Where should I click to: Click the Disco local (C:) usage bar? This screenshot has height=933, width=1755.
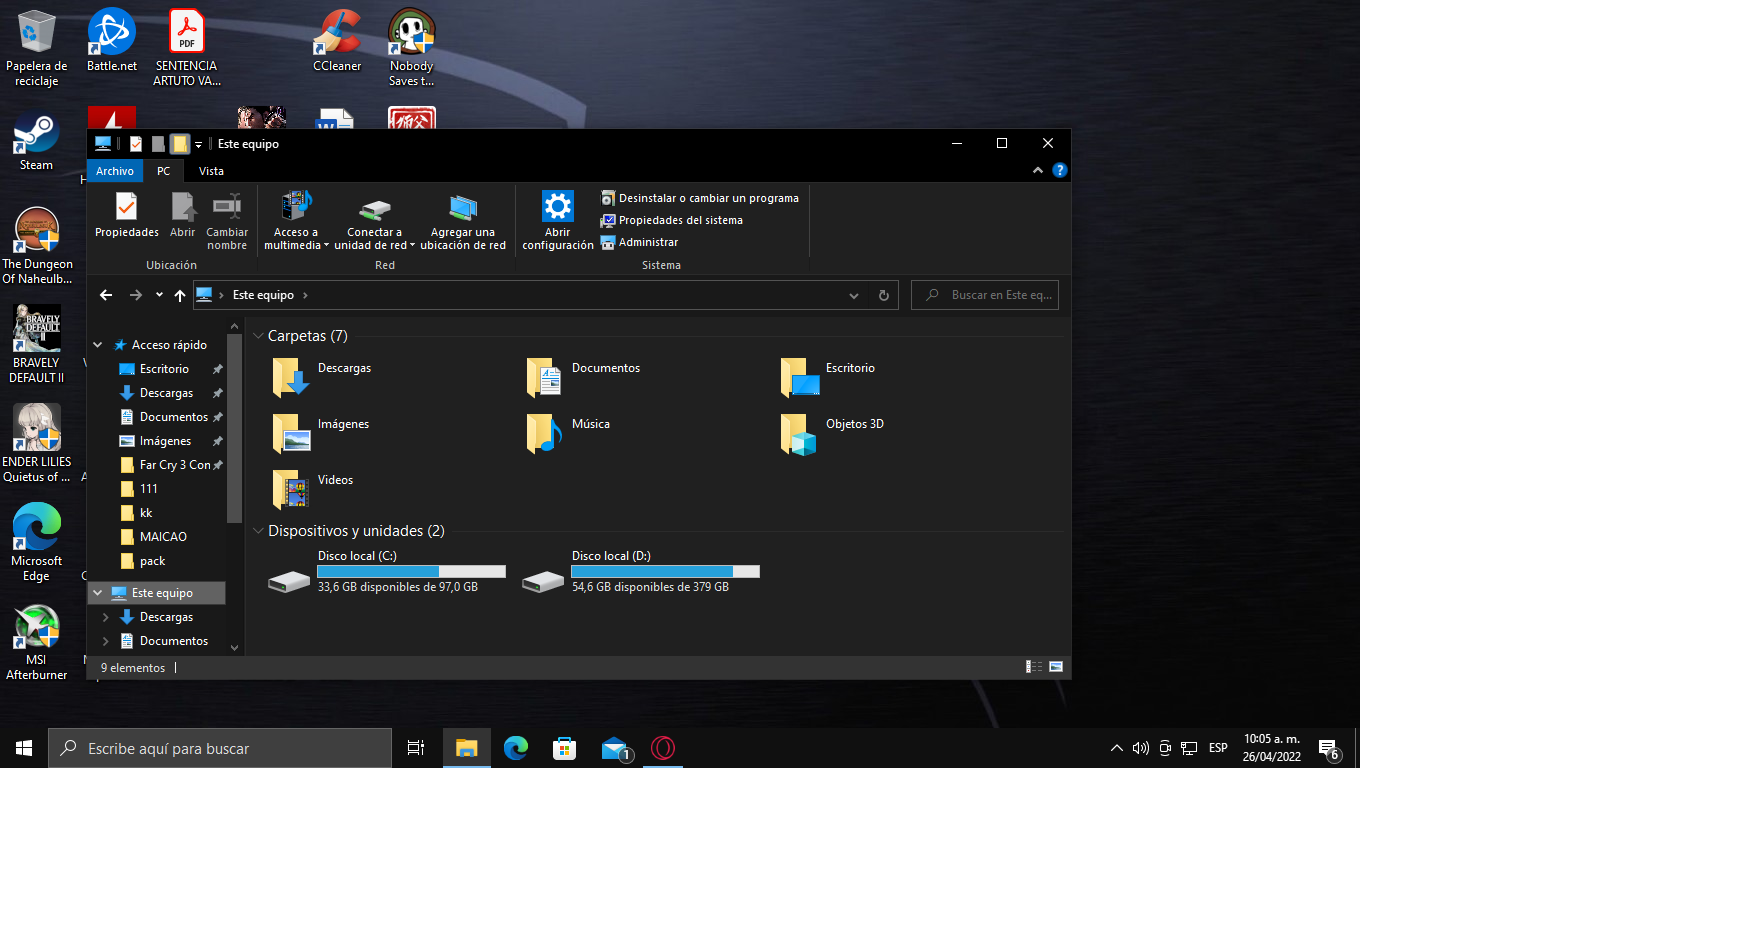pyautogui.click(x=411, y=571)
